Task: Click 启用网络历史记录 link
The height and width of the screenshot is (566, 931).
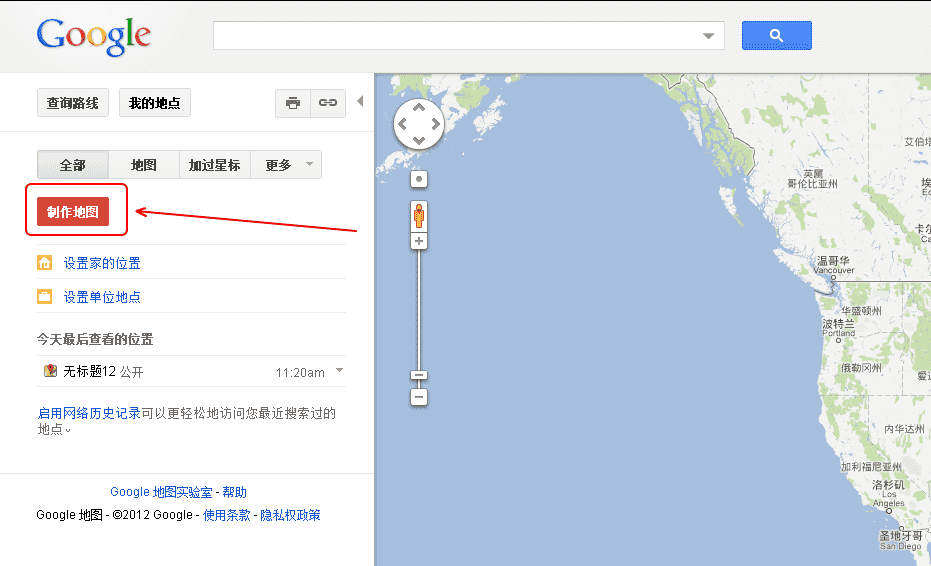Action: [89, 413]
